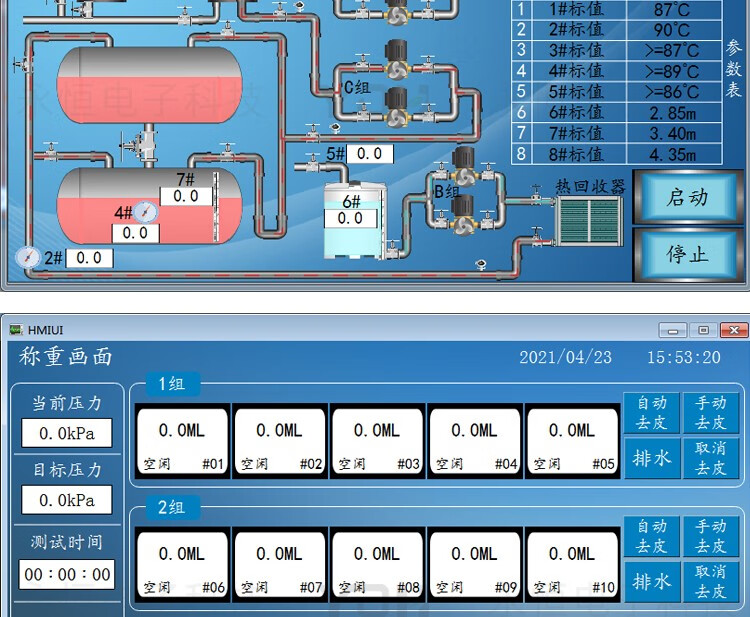
Task: Click the 5# value input field
Action: [369, 154]
